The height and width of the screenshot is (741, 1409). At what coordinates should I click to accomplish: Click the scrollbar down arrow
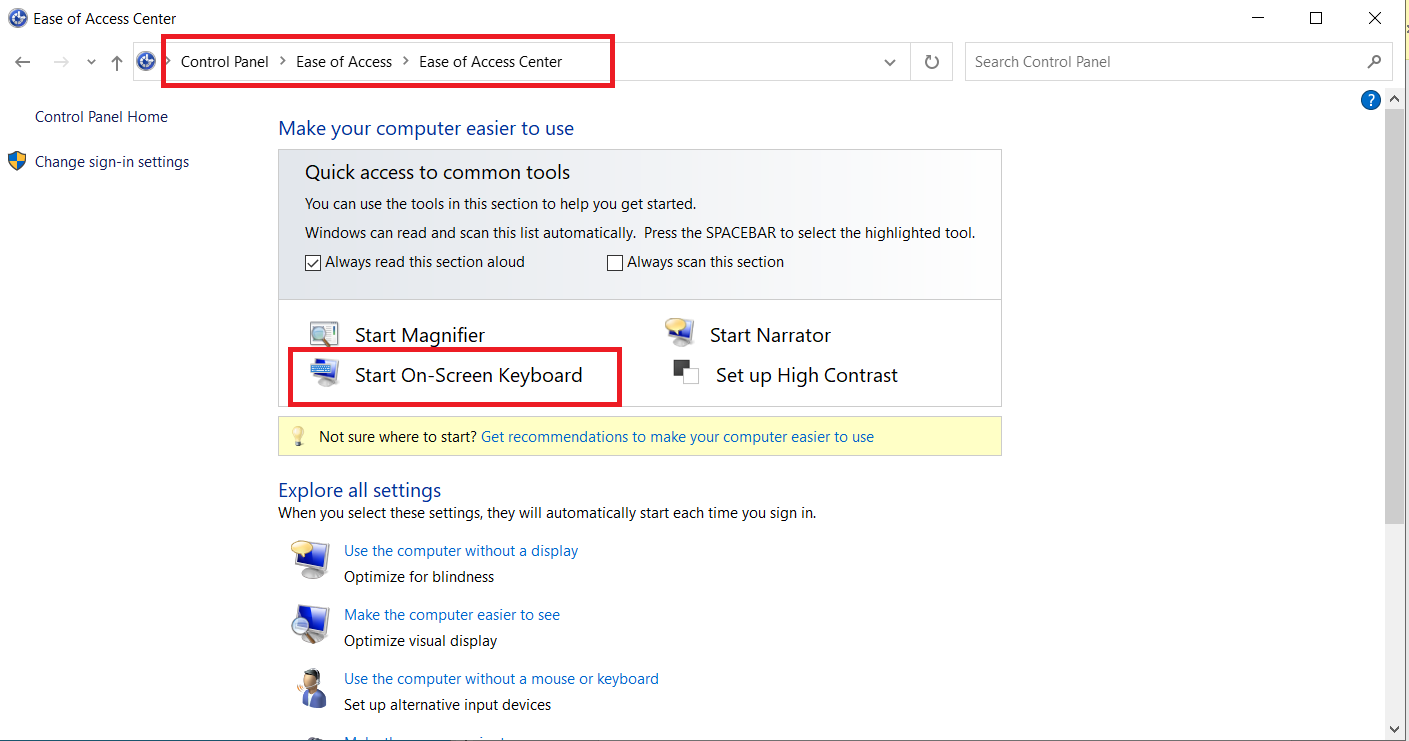point(1395,729)
